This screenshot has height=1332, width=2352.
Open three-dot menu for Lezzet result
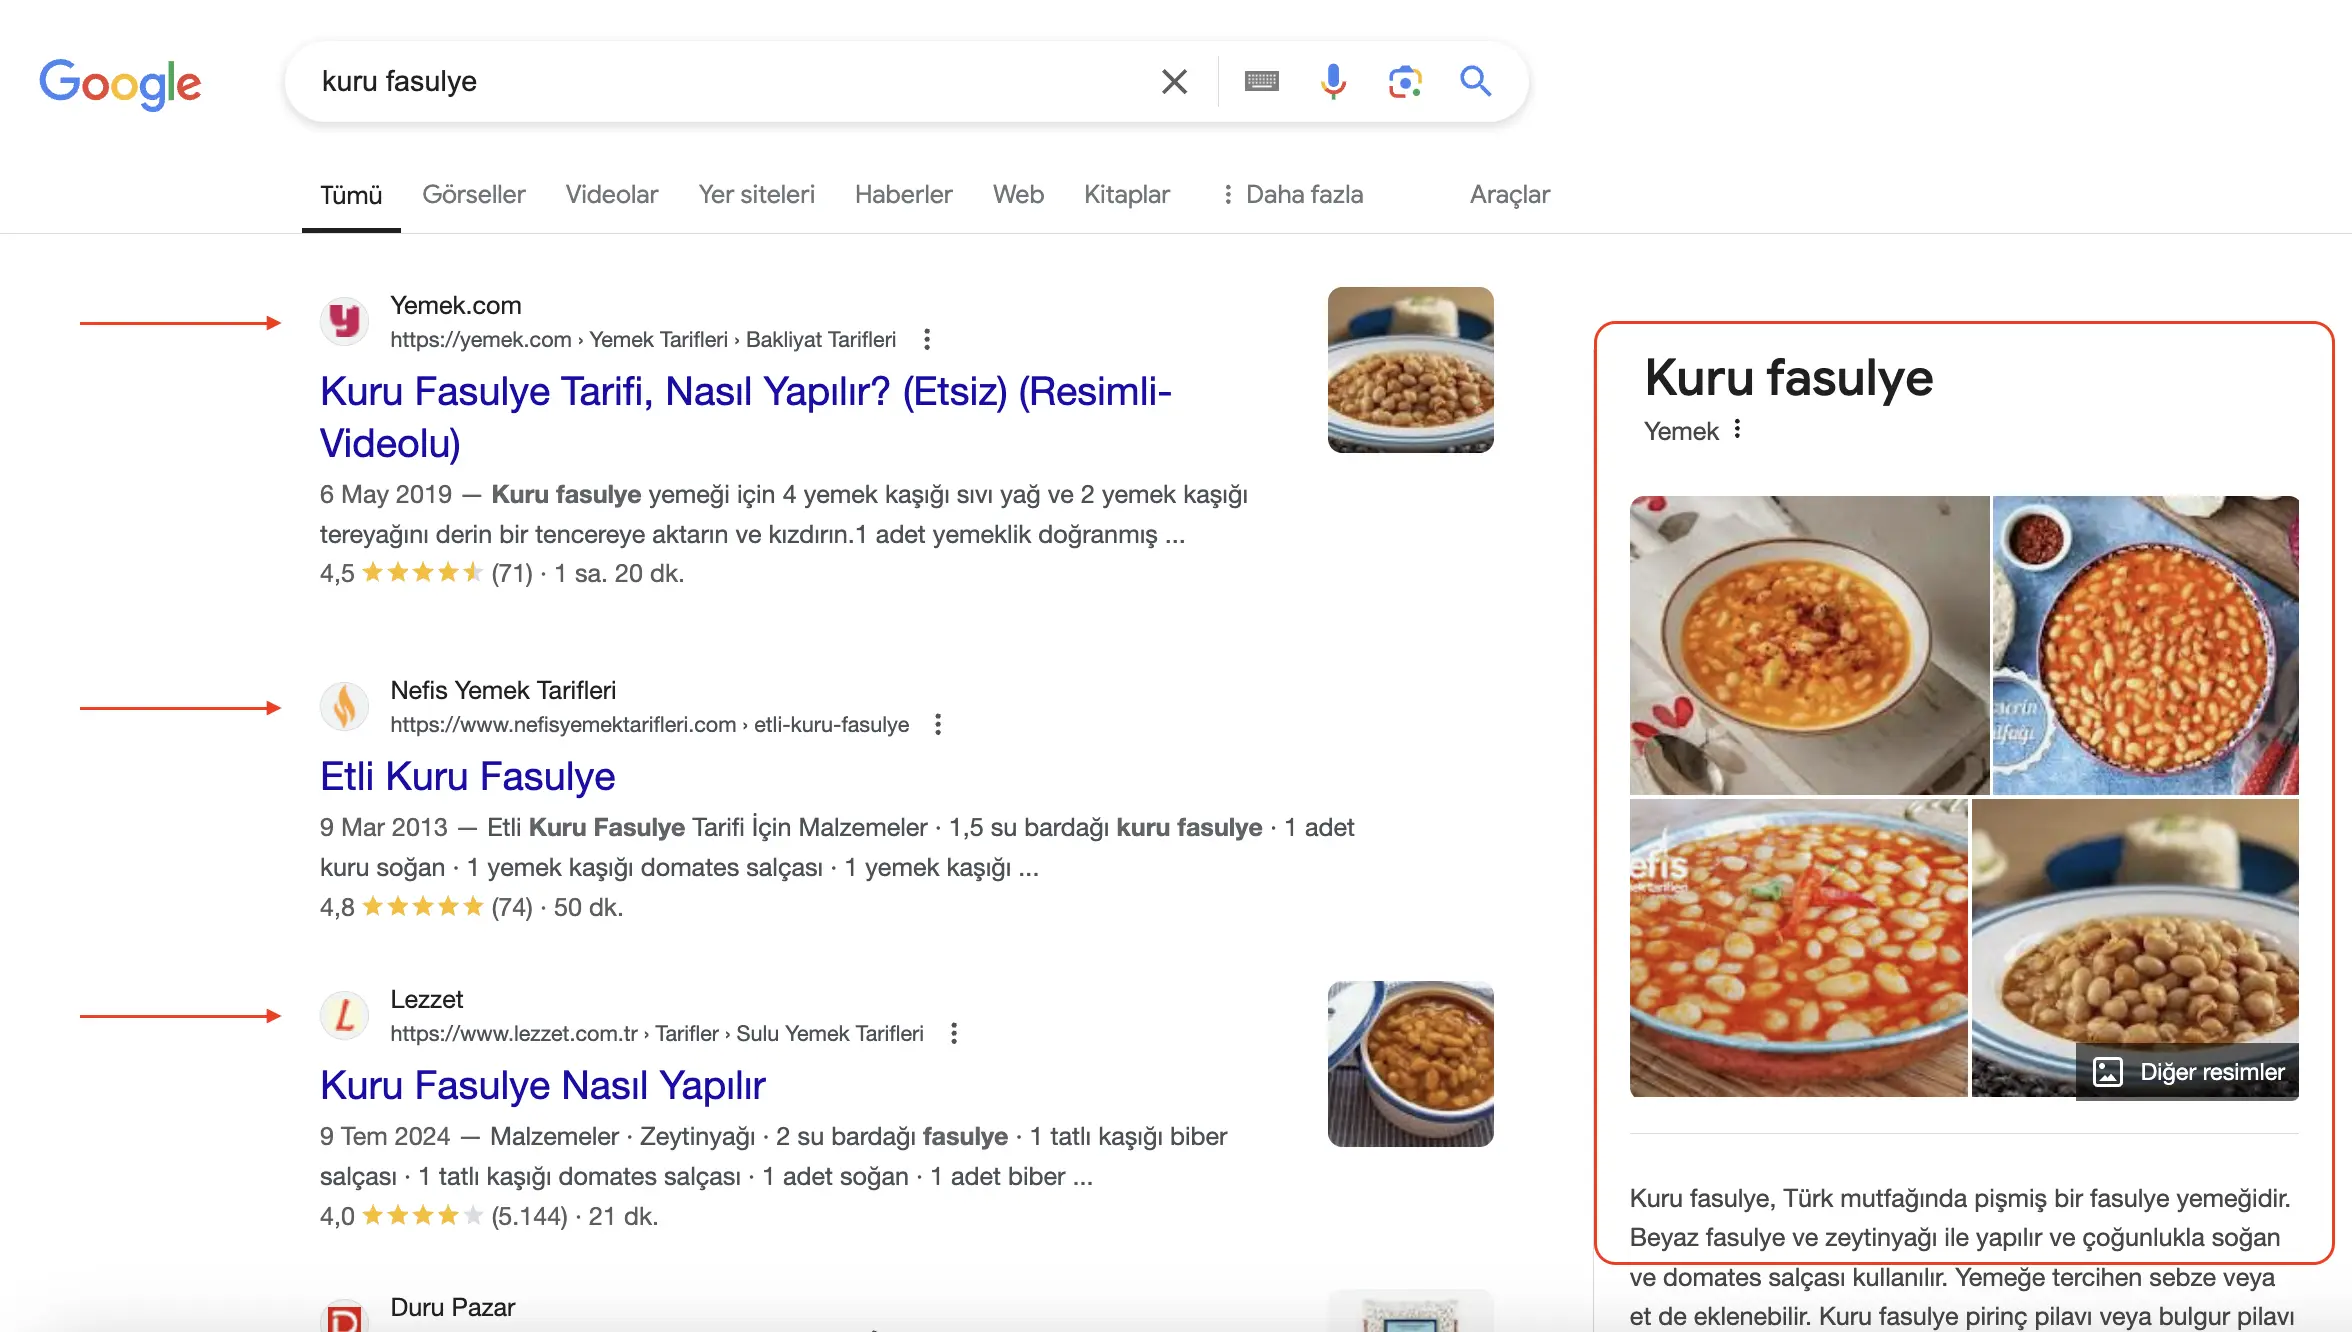[954, 1034]
